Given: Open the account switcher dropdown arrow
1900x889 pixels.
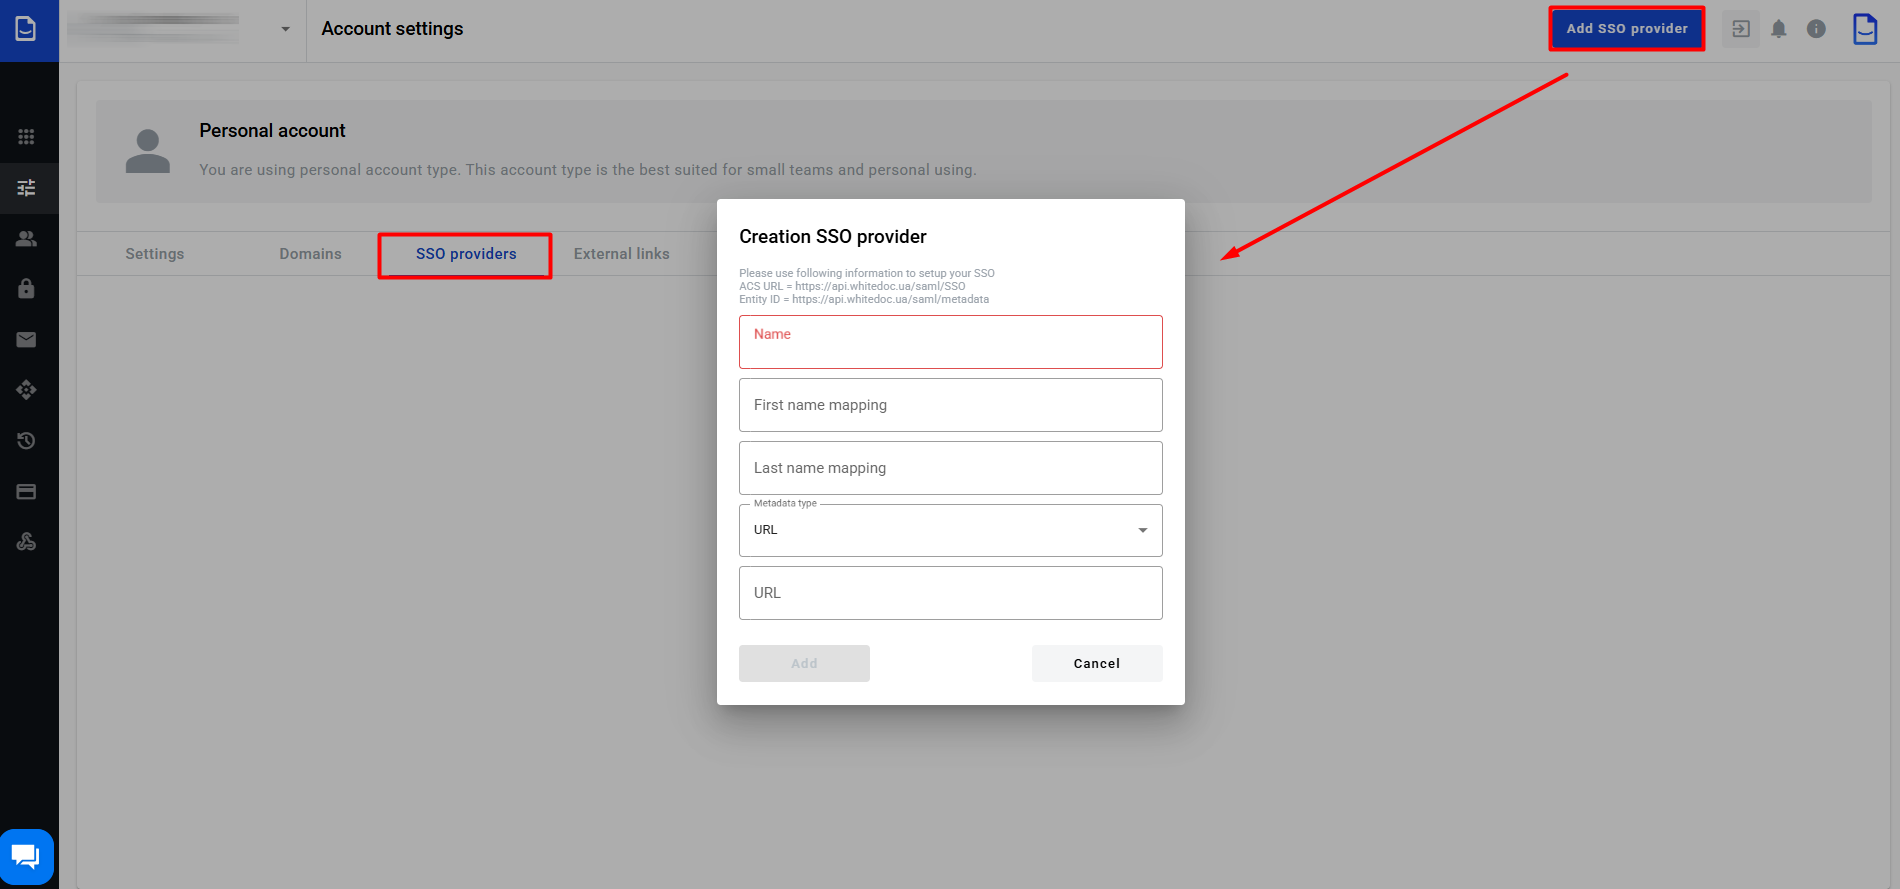Looking at the screenshot, I should pos(286,29).
